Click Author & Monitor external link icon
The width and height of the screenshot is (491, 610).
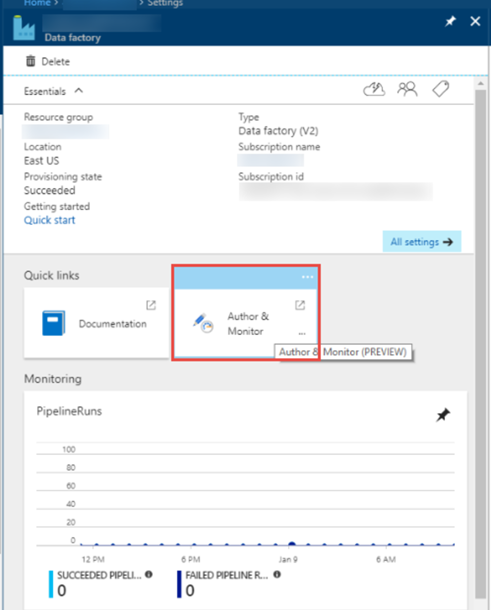point(300,305)
